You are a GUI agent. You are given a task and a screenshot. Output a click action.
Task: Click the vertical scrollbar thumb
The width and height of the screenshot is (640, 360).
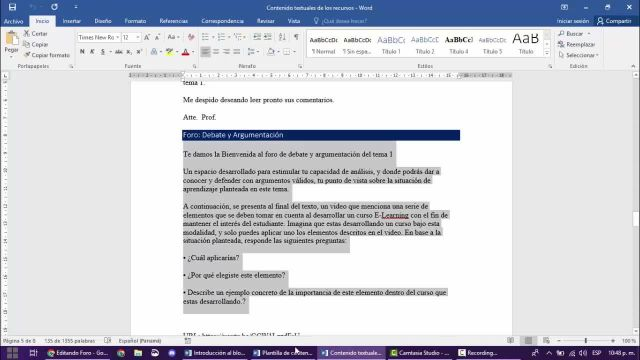pos(636,219)
